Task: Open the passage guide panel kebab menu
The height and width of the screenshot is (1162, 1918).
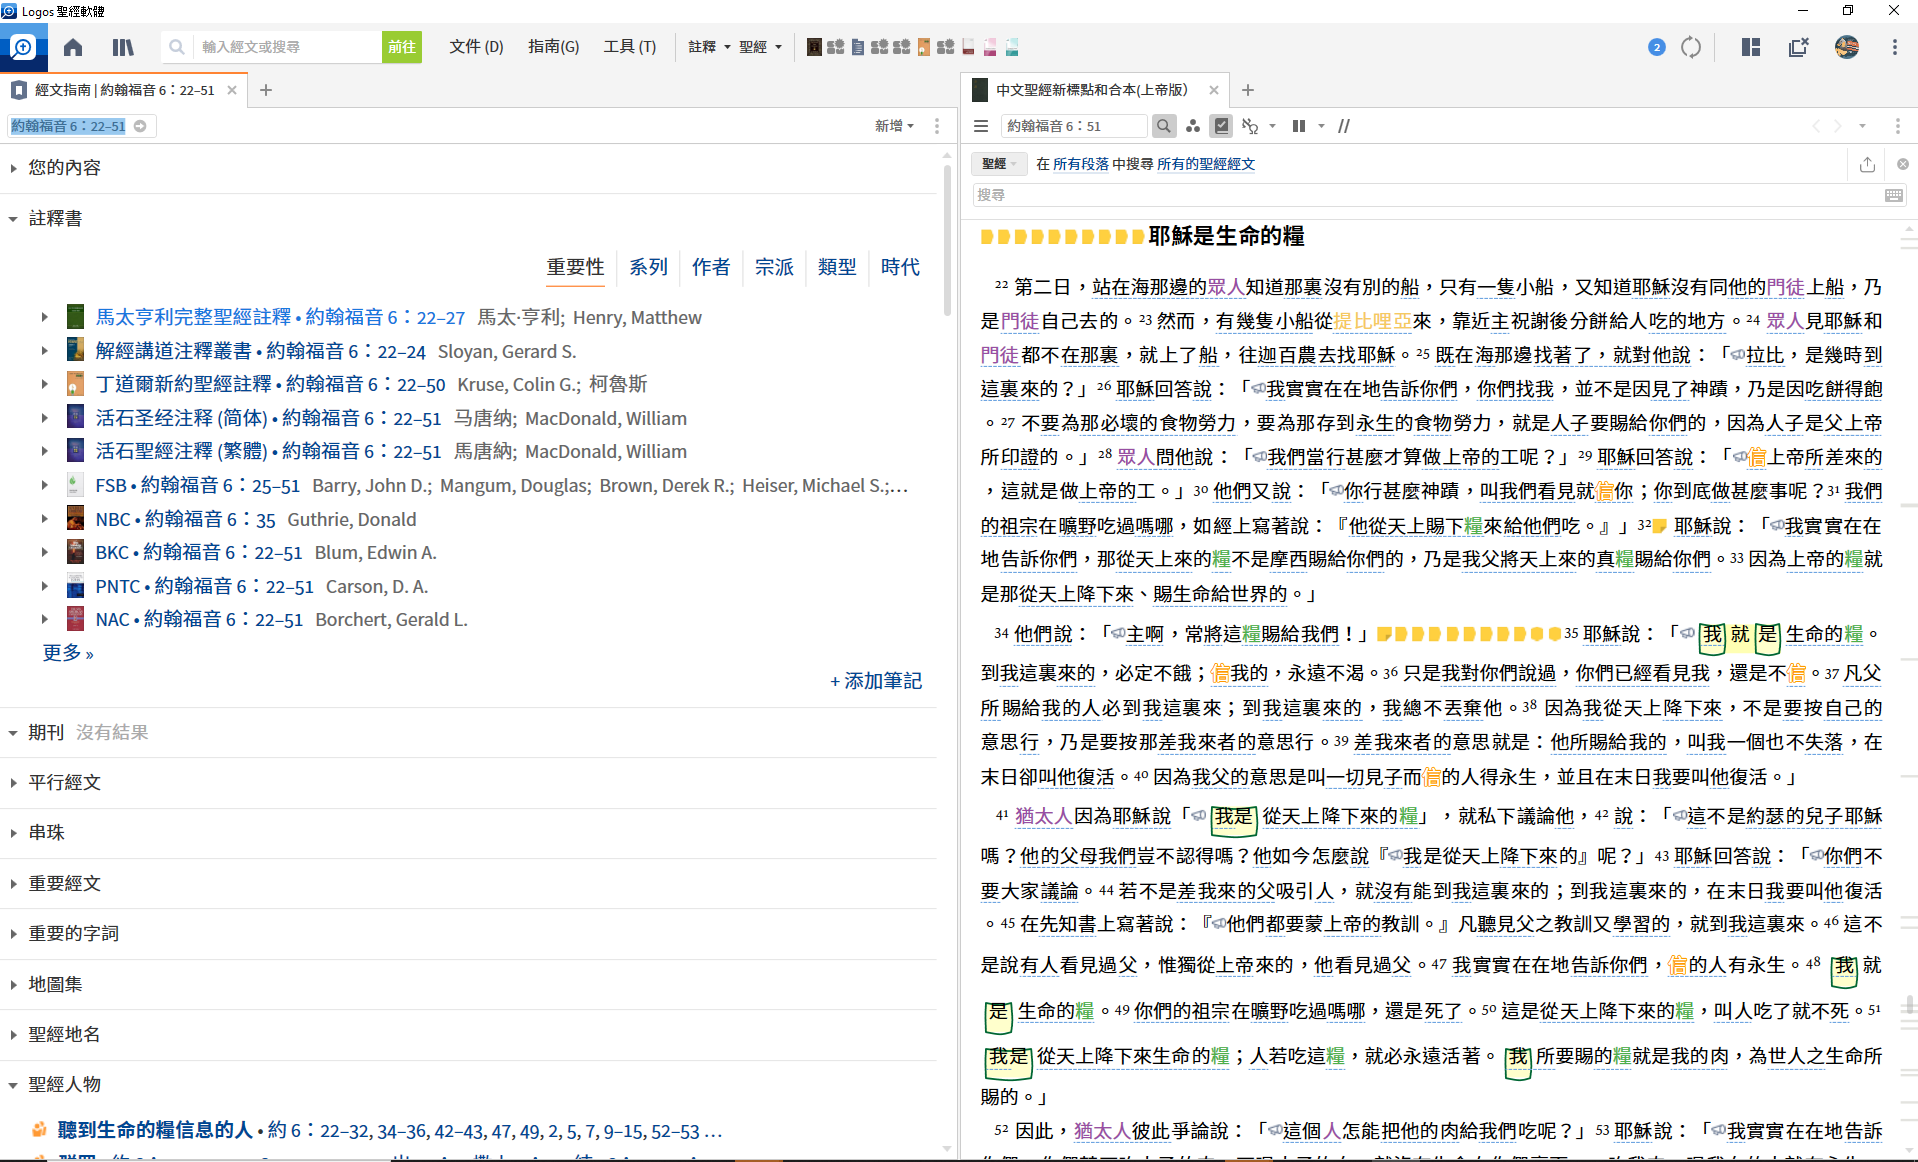Action: coord(937,126)
